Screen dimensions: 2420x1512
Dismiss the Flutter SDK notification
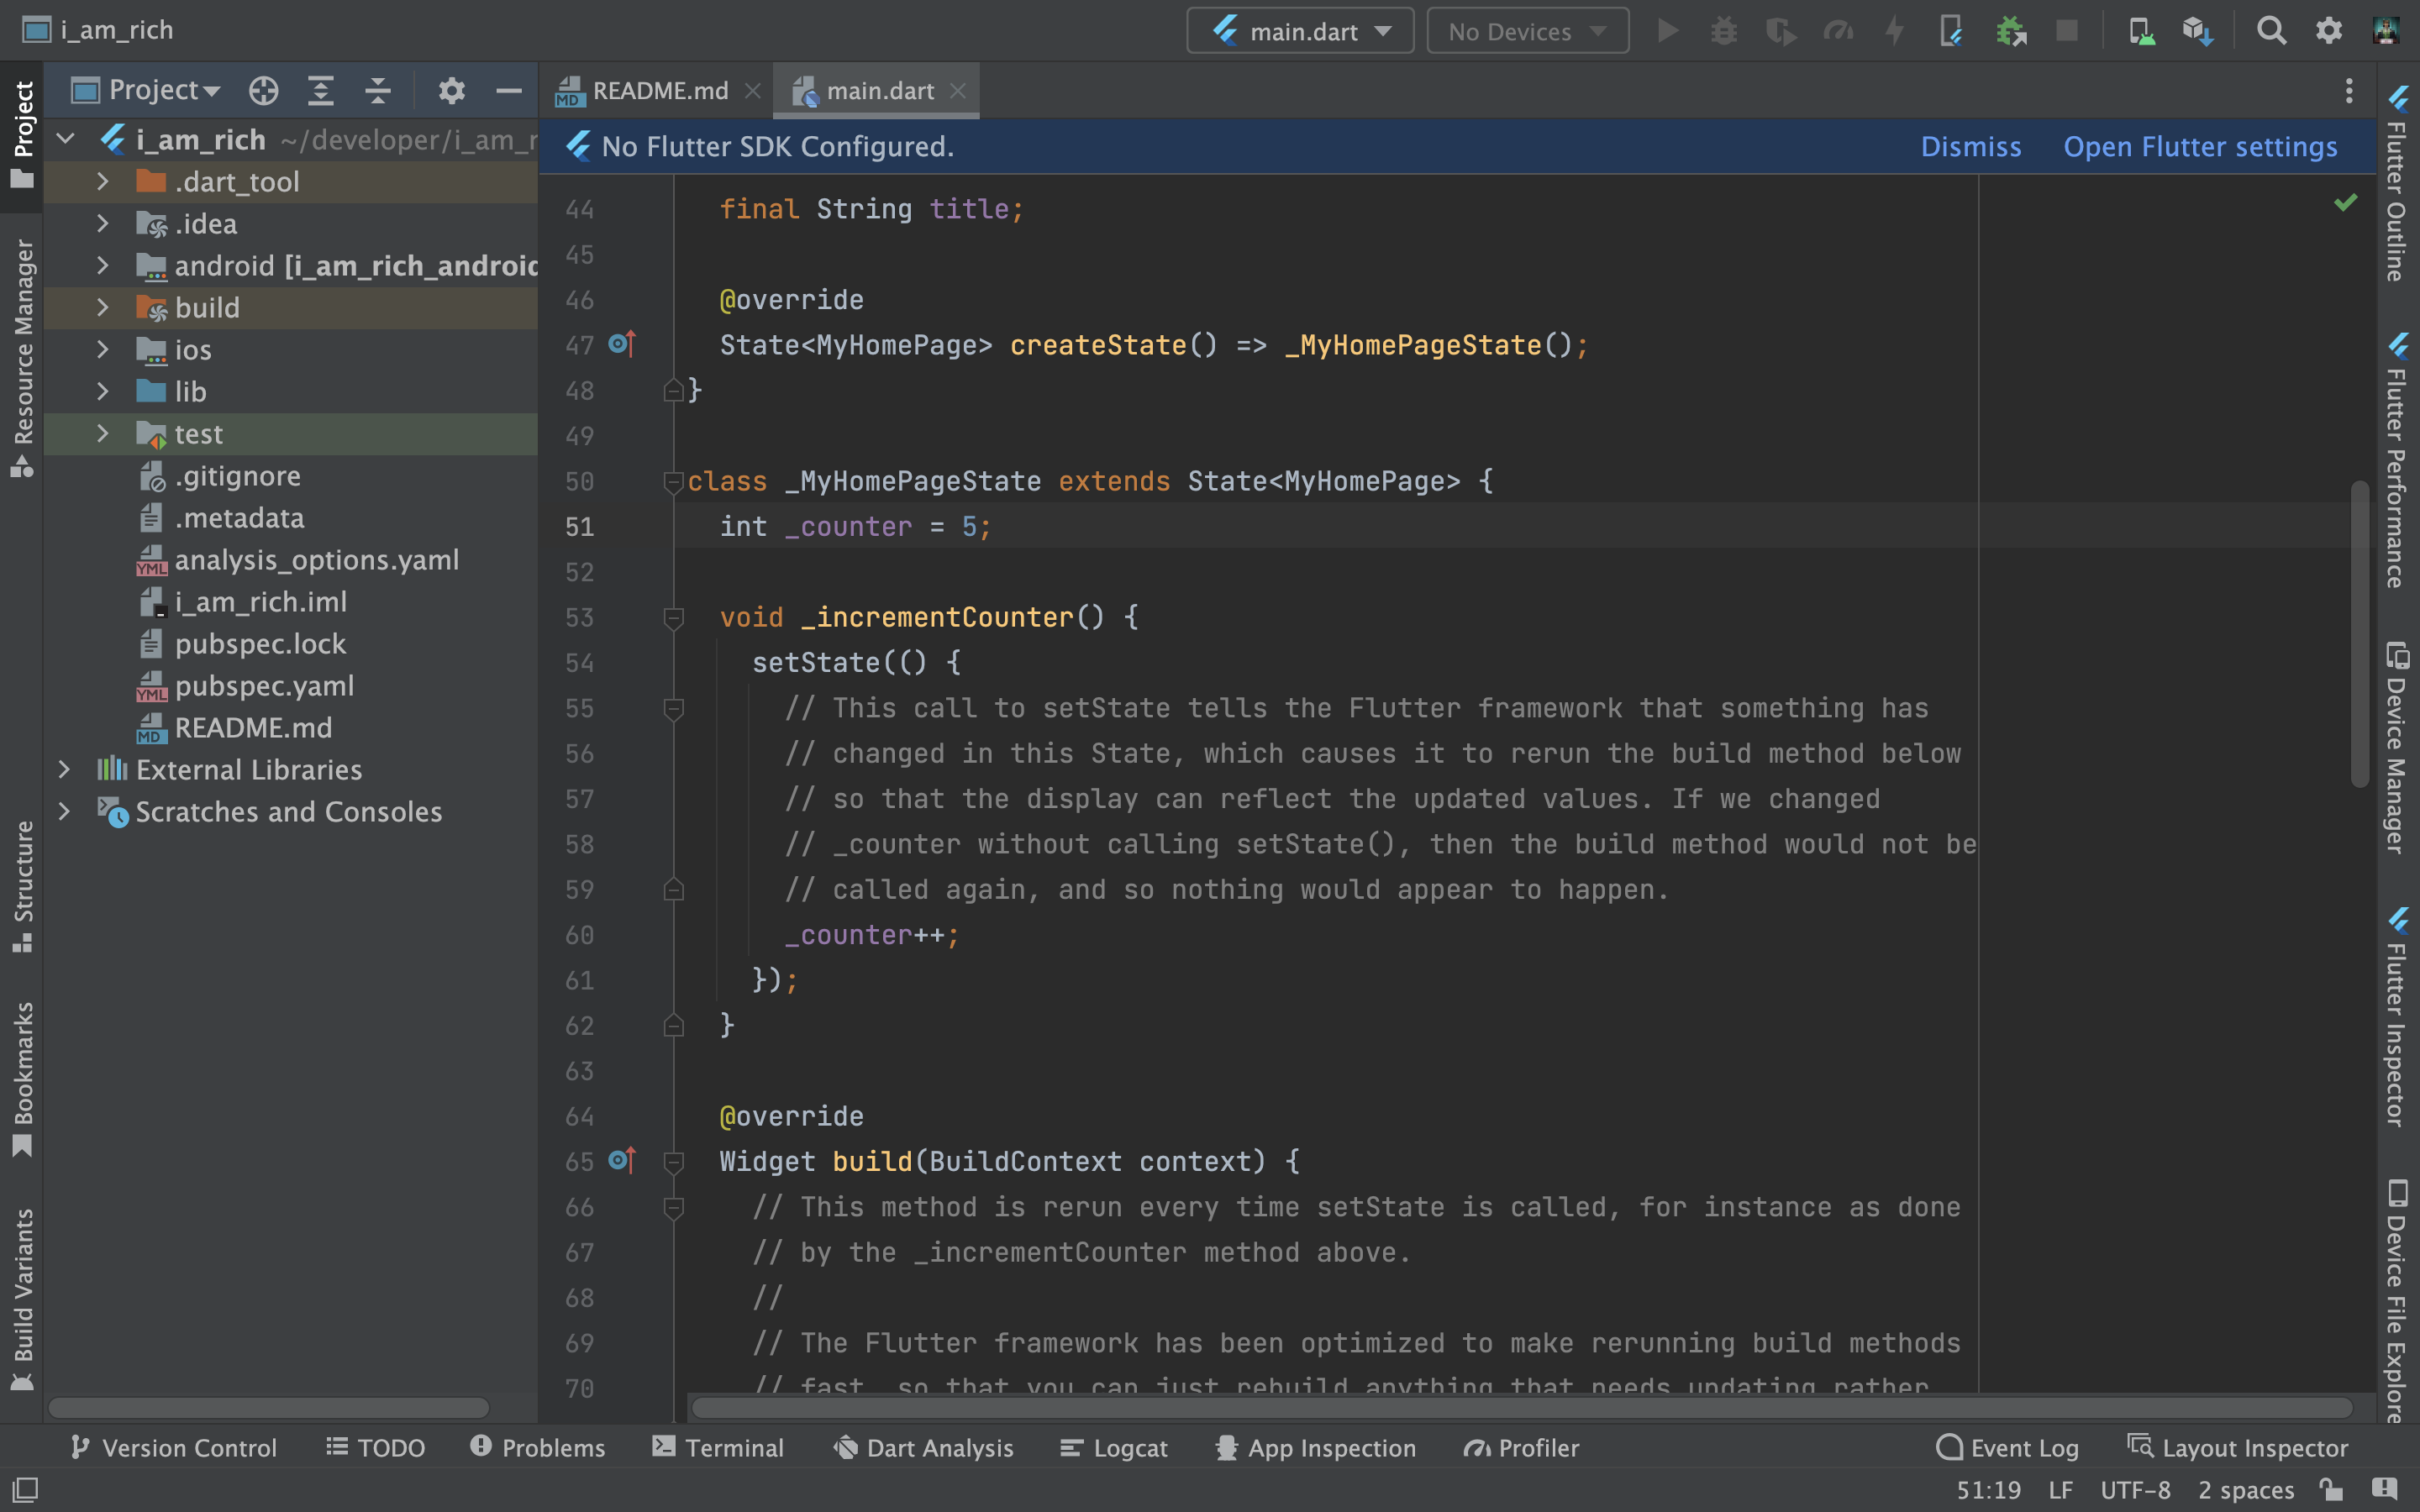(1970, 147)
